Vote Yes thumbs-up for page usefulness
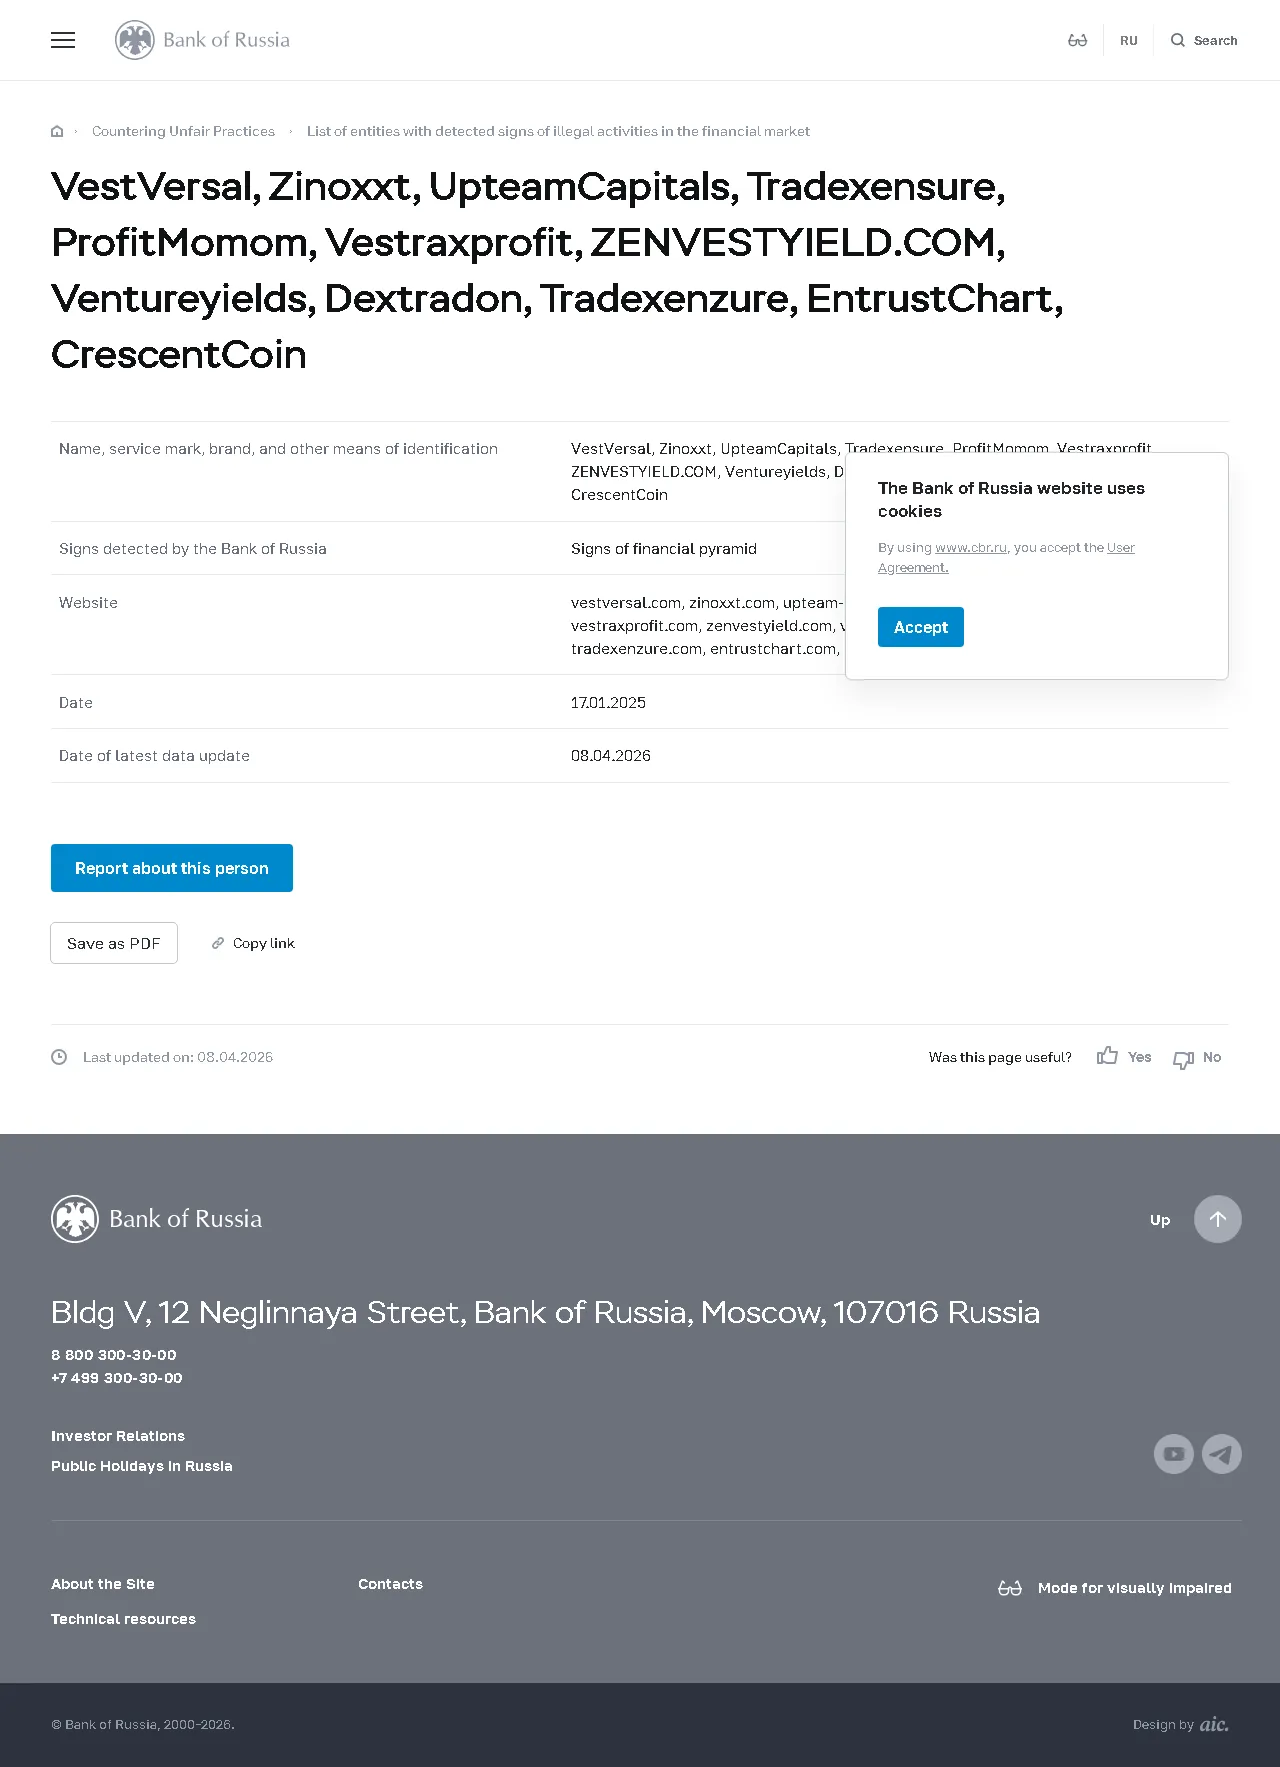Viewport: 1280px width, 1767px height. click(1124, 1057)
